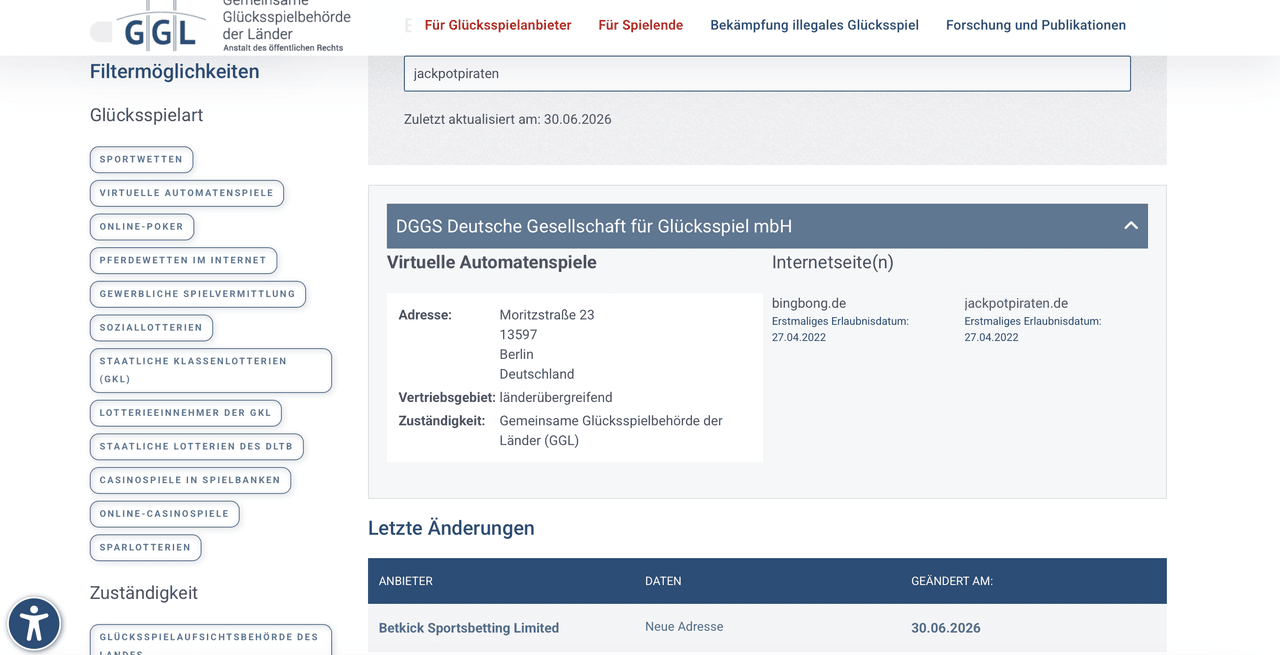
Task: Open Forschung und Publikationen menu
Action: tap(1036, 25)
